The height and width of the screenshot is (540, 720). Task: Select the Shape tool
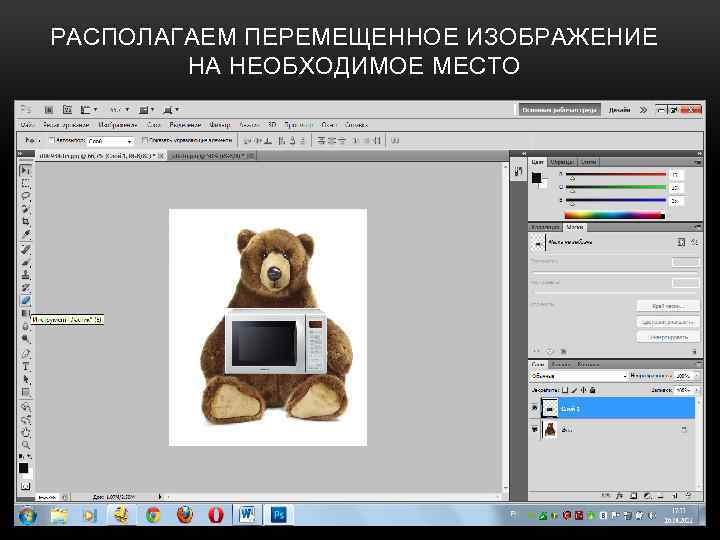click(26, 393)
